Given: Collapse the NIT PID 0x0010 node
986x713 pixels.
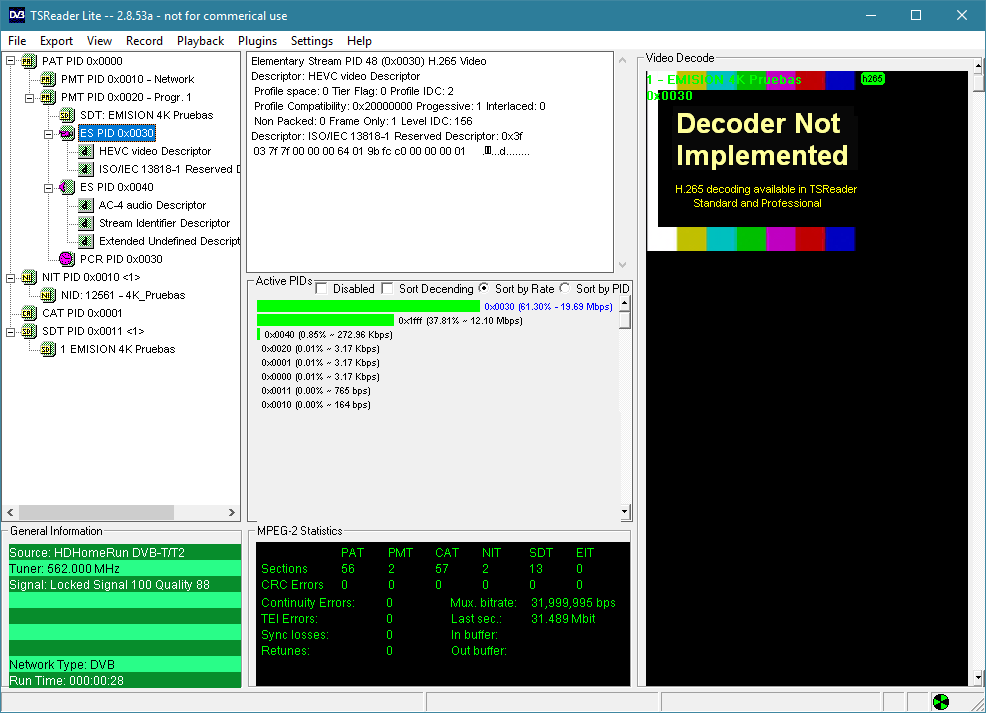Looking at the screenshot, I should coord(11,277).
